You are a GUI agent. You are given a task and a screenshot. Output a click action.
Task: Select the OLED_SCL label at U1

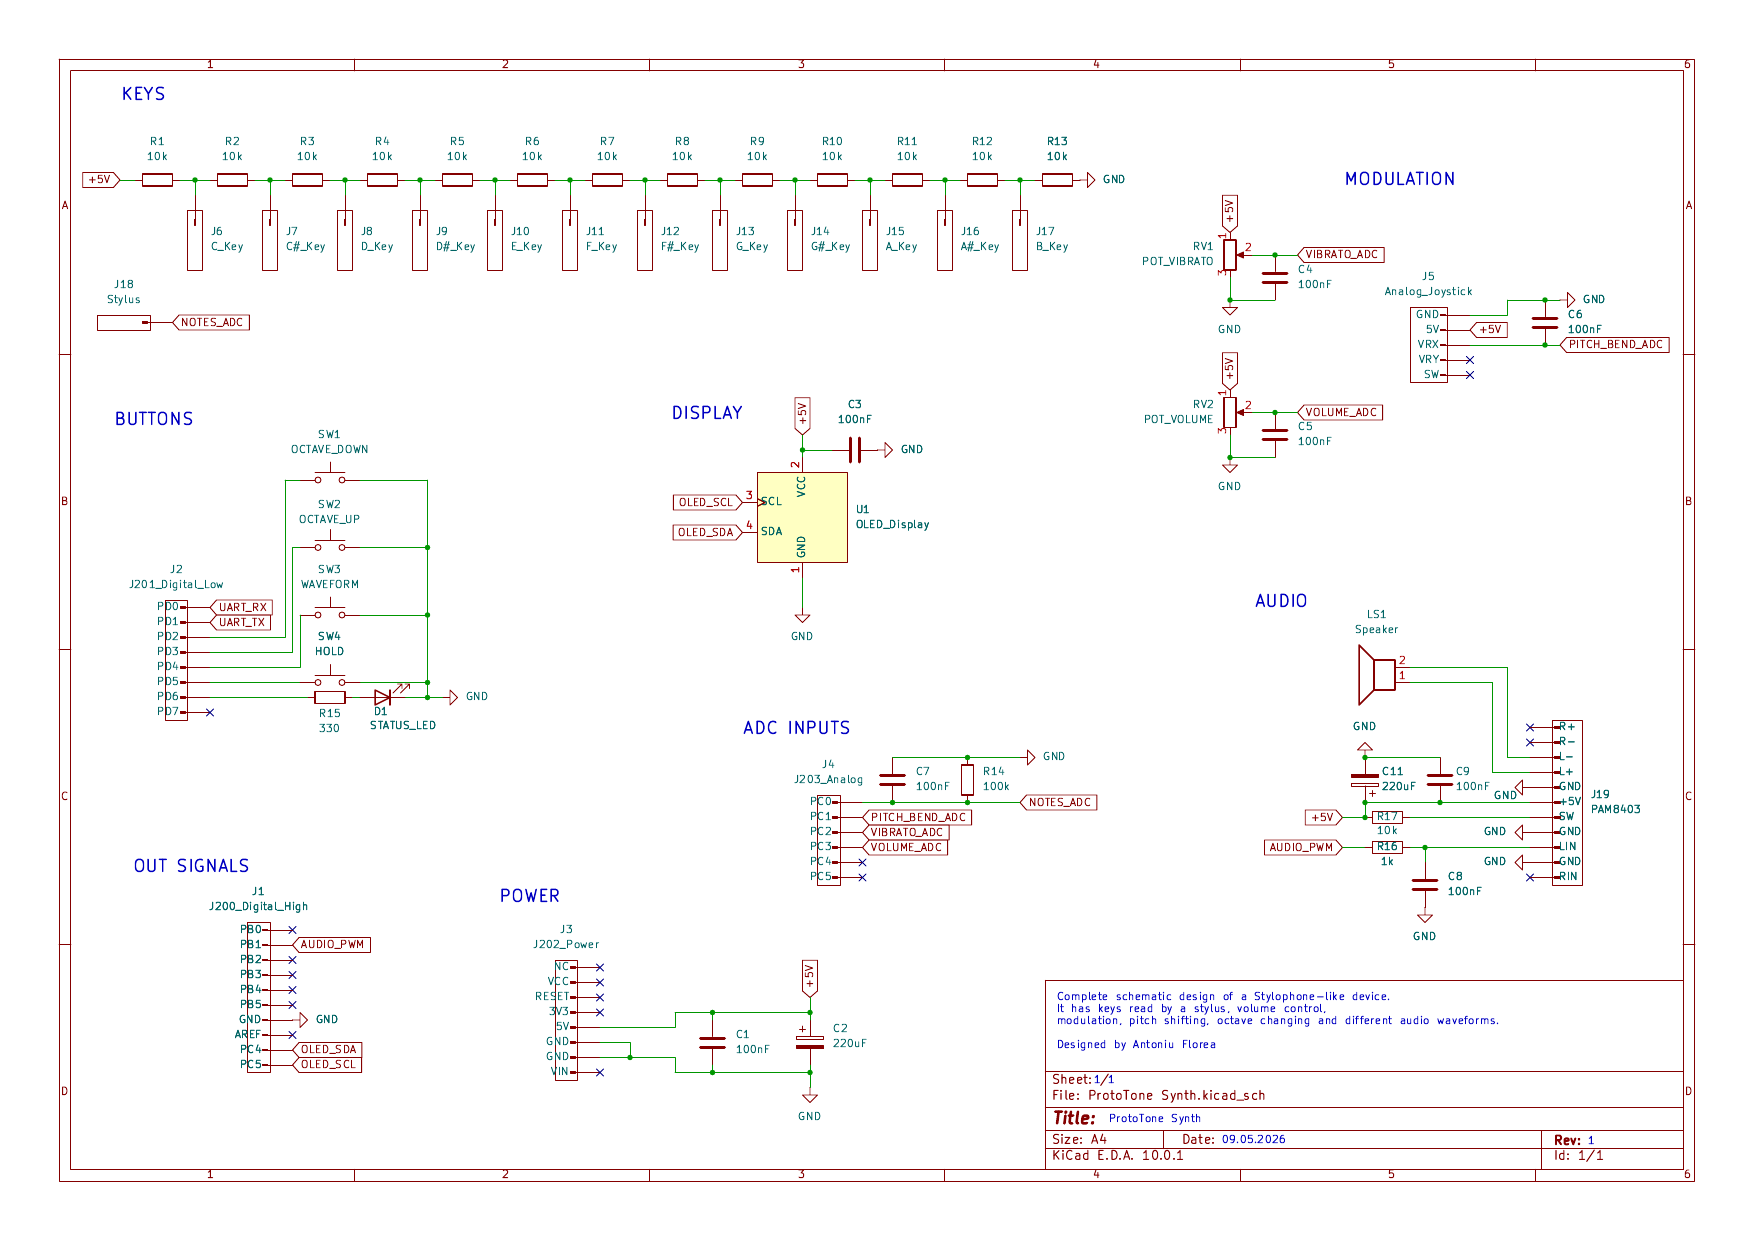[707, 502]
